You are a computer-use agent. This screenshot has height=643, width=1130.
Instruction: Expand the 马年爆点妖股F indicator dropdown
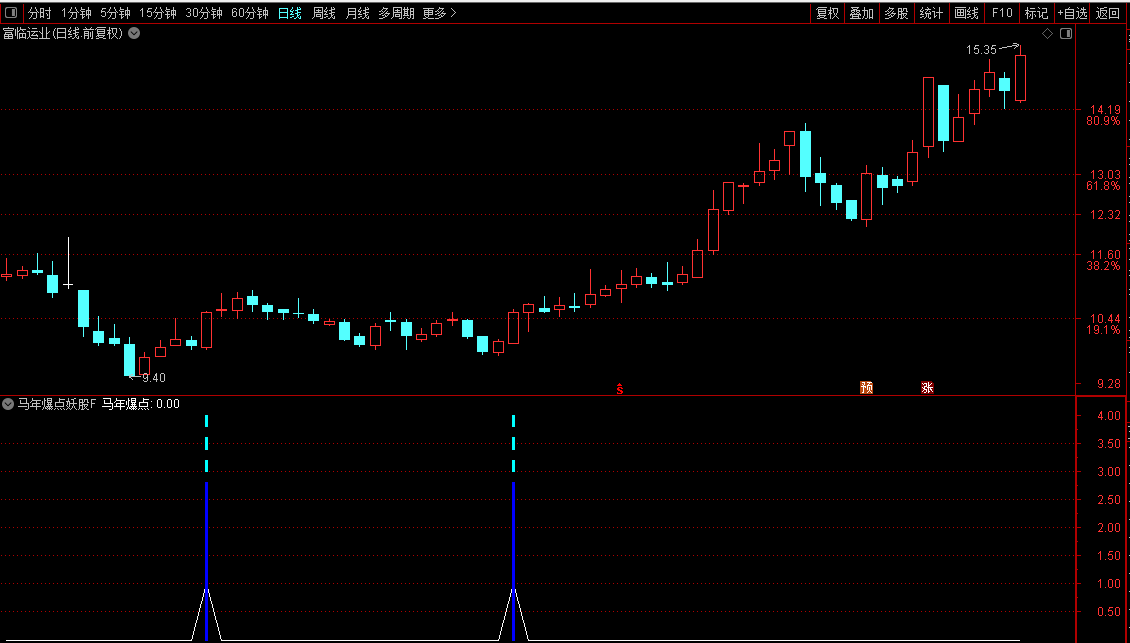8,404
